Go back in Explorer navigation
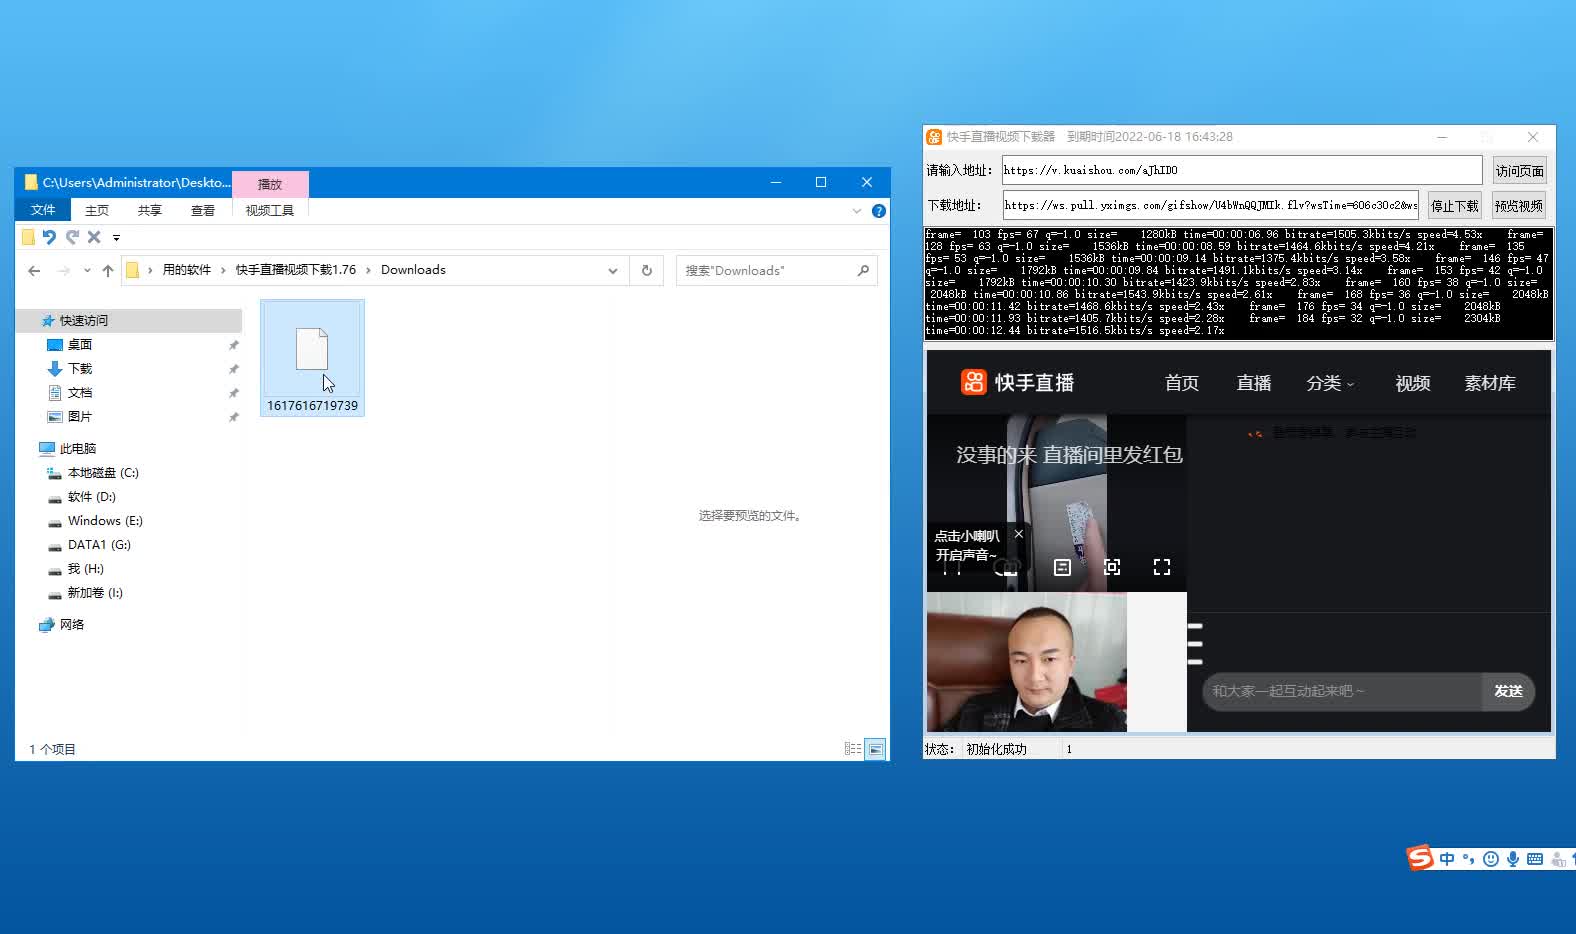 pyautogui.click(x=34, y=270)
